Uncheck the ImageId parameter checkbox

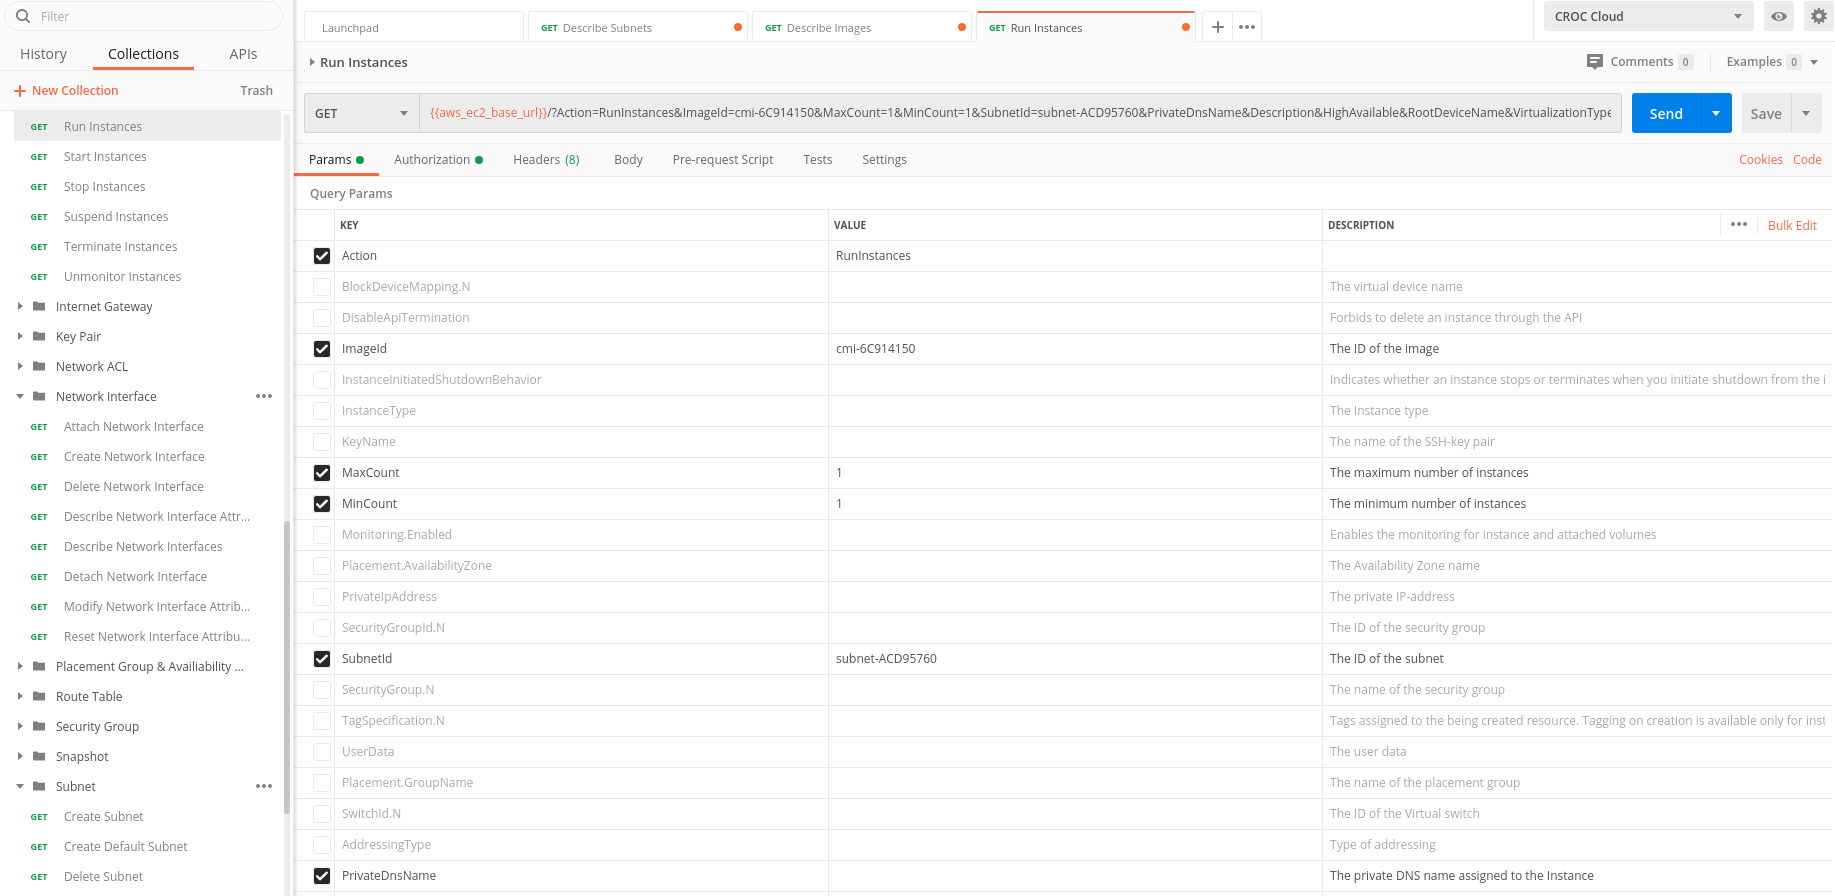(x=322, y=349)
